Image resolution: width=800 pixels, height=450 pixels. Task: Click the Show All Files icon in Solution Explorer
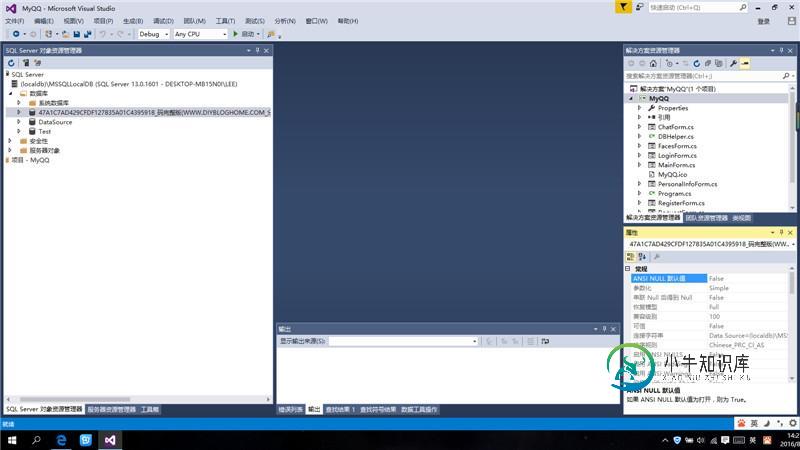coord(719,63)
